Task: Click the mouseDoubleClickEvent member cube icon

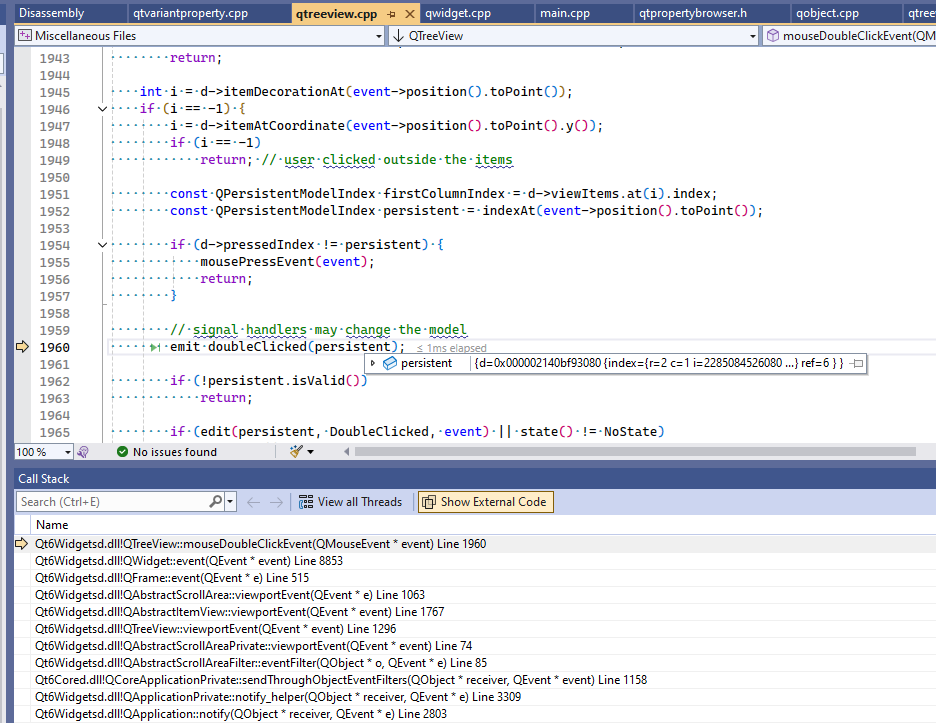Action: click(x=772, y=36)
